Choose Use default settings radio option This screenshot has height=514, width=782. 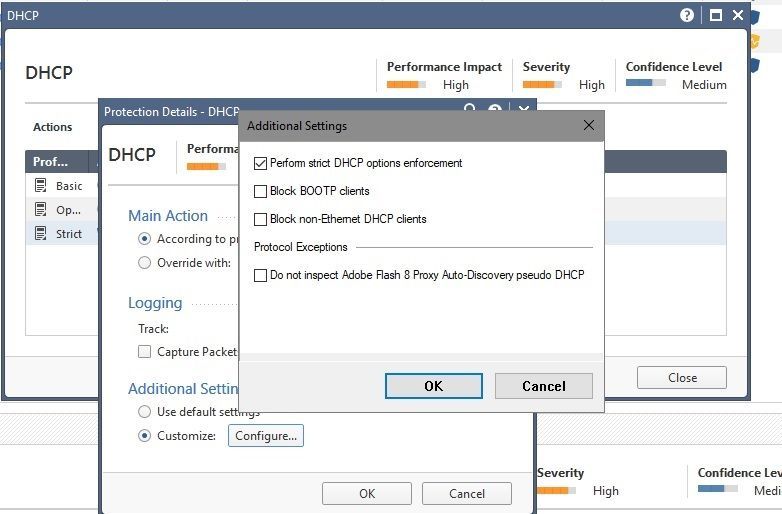pos(145,412)
